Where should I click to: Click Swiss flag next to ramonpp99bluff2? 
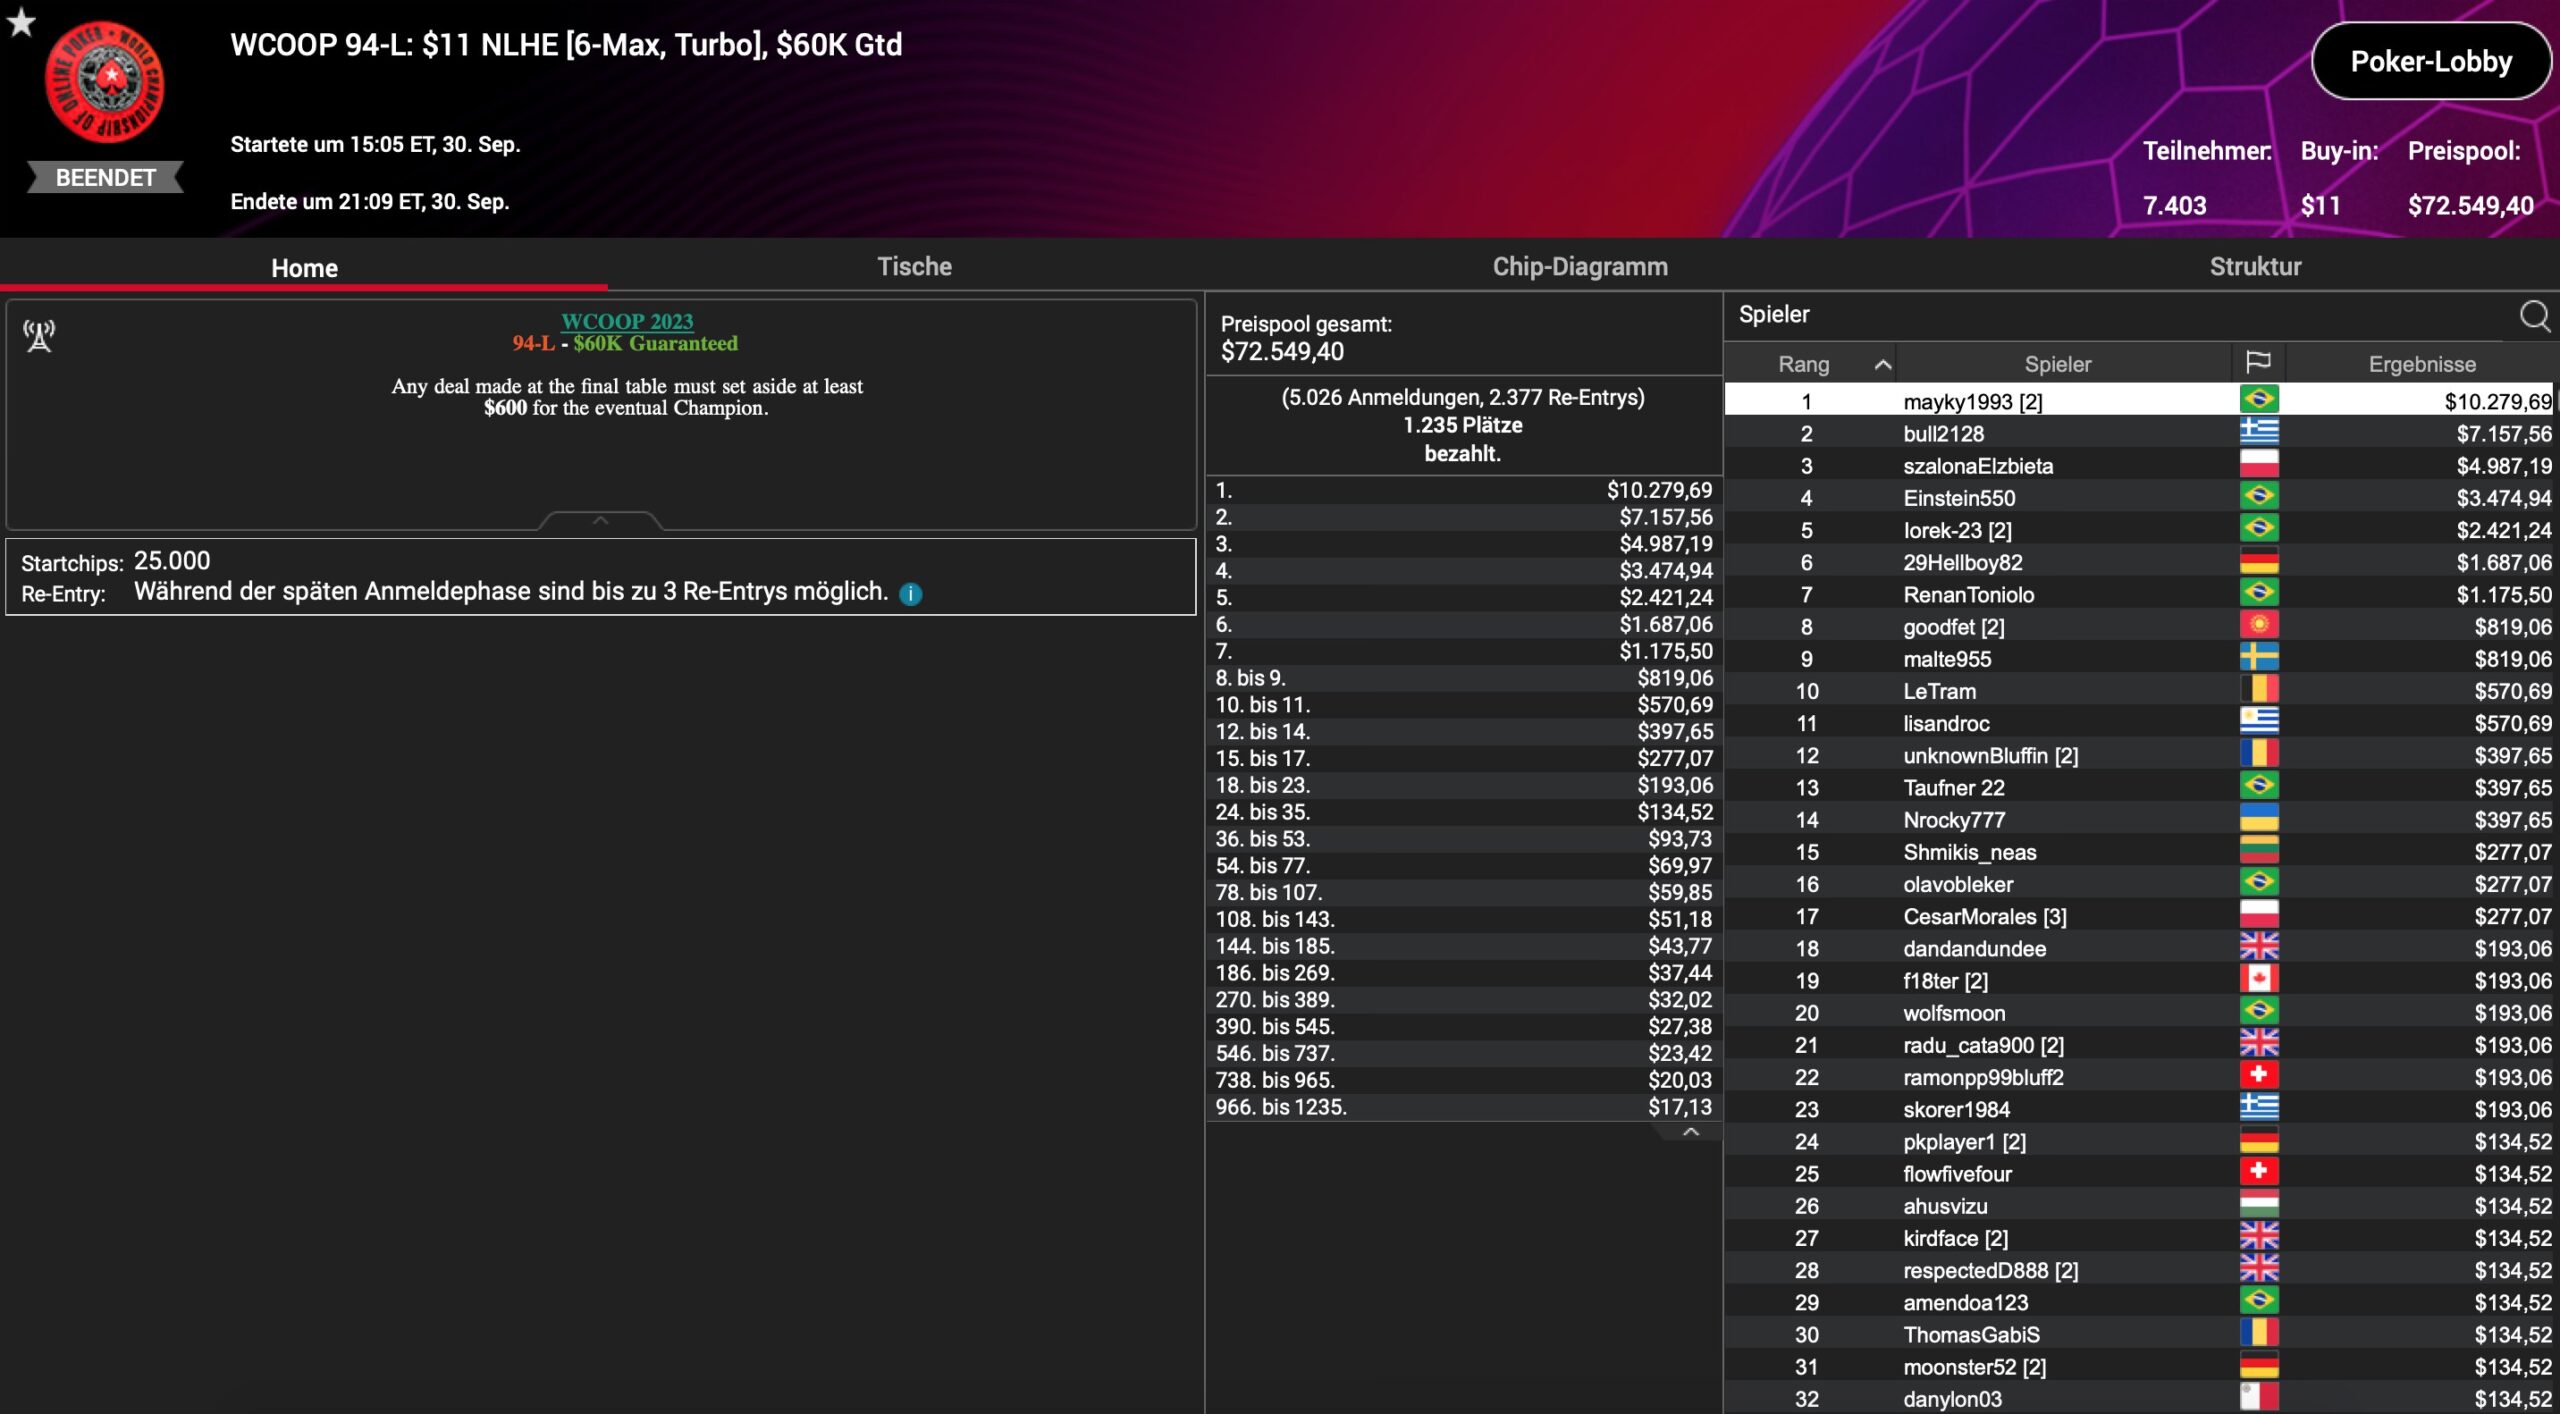coord(2259,1075)
